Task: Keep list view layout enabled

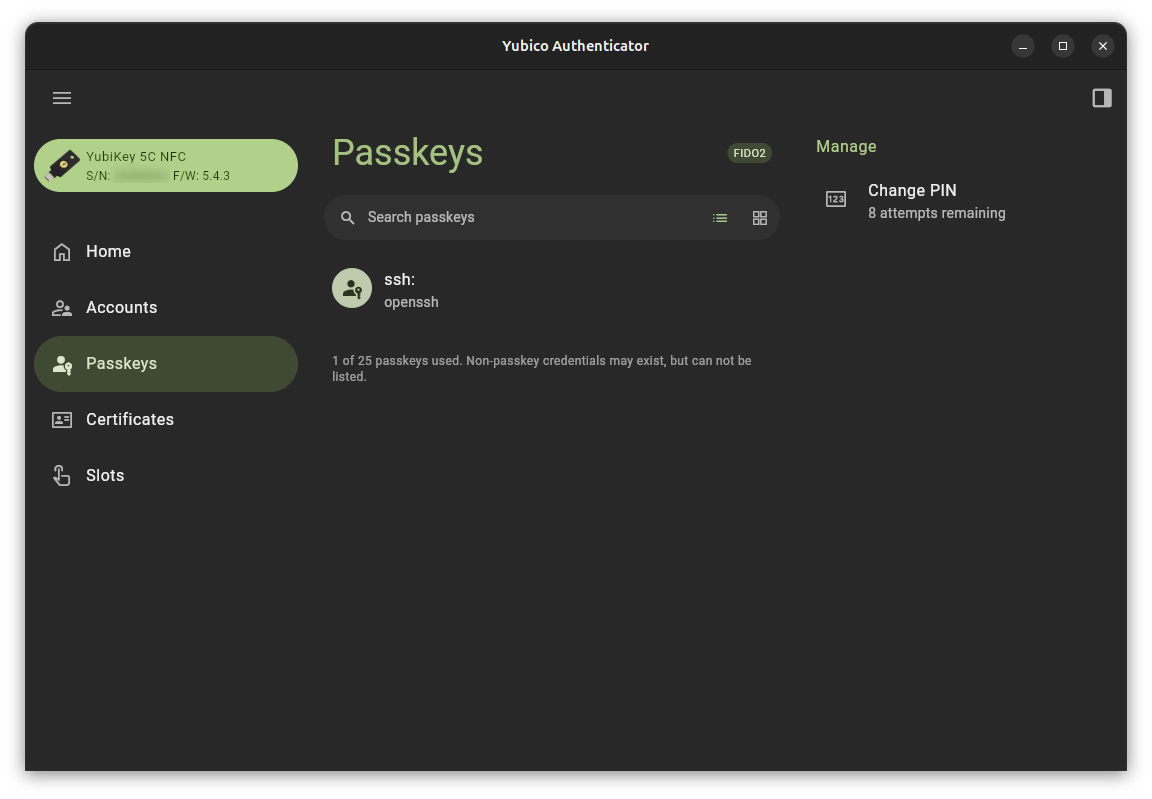Action: click(720, 217)
